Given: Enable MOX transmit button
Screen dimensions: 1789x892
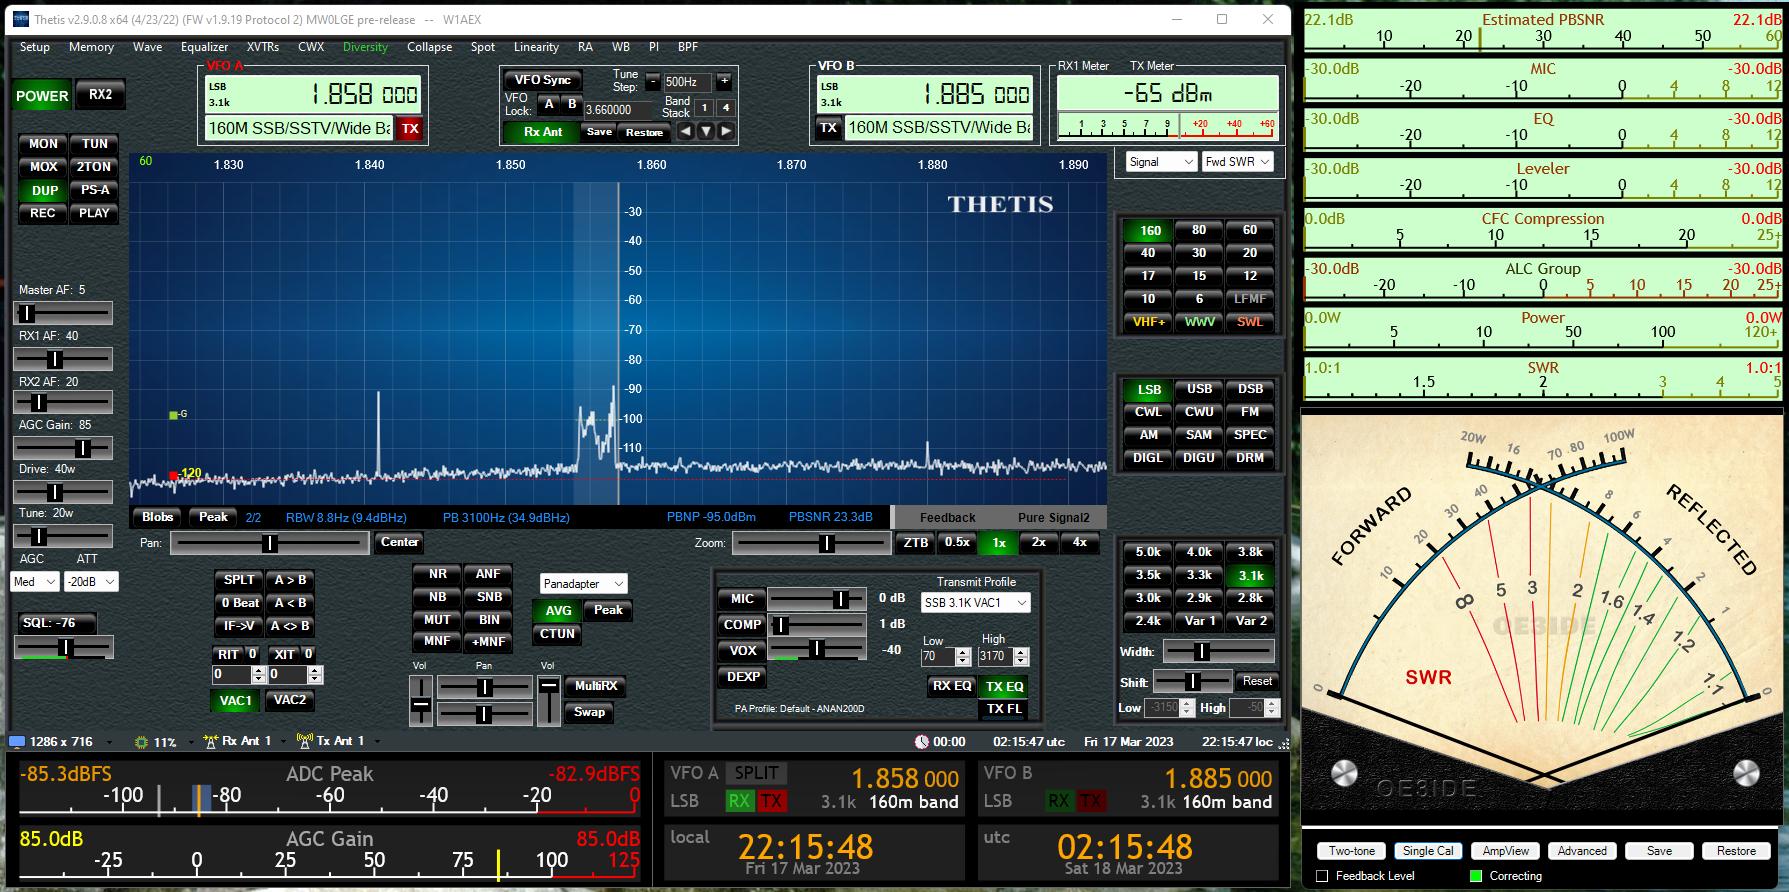Looking at the screenshot, I should (x=43, y=167).
